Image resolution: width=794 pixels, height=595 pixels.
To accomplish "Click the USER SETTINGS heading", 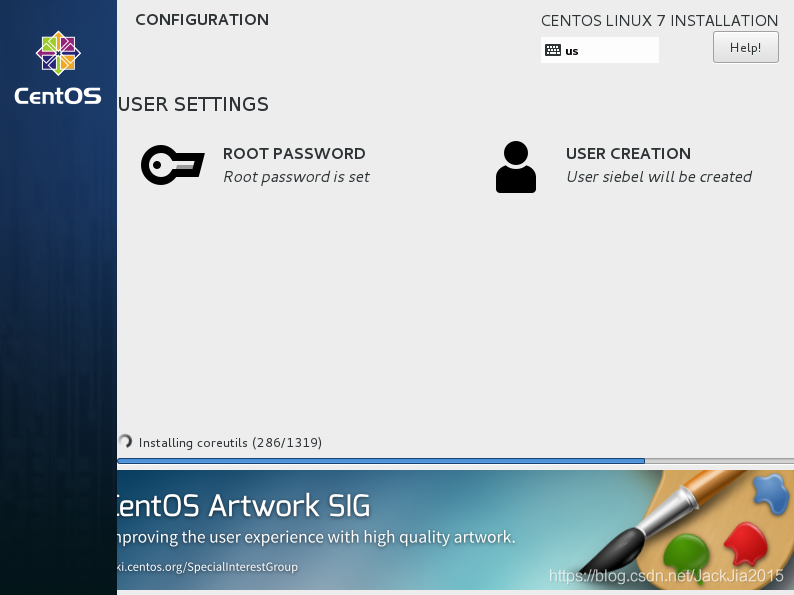I will pyautogui.click(x=193, y=104).
